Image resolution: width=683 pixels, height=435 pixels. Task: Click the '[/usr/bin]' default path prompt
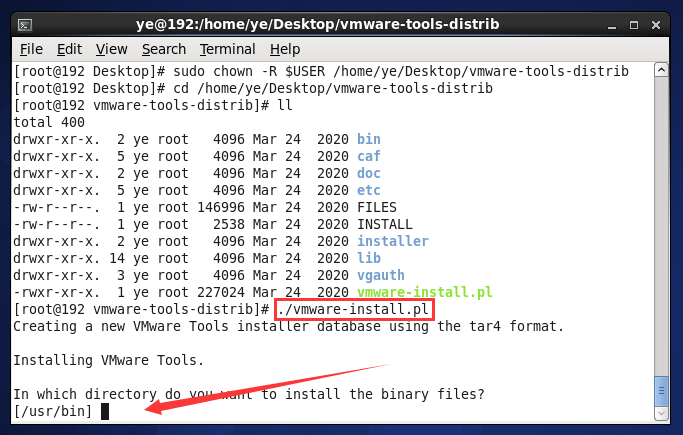tap(53, 411)
